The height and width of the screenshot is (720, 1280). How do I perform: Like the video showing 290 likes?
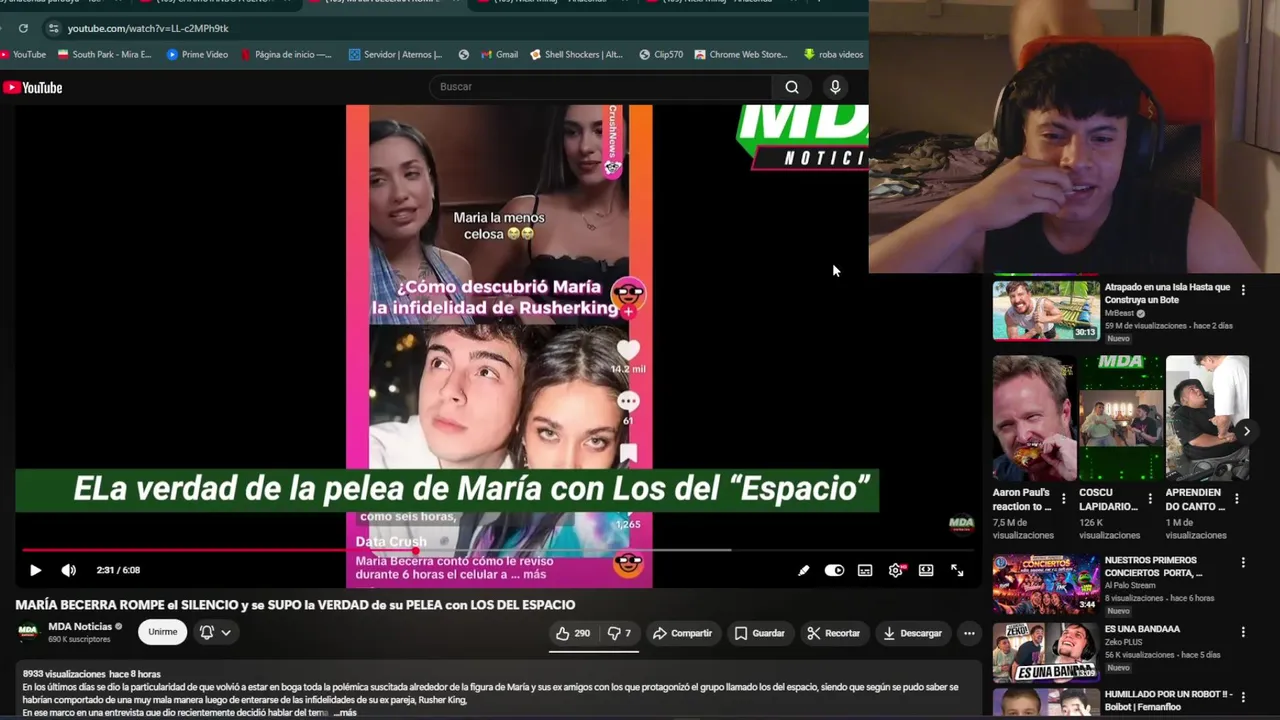click(573, 633)
